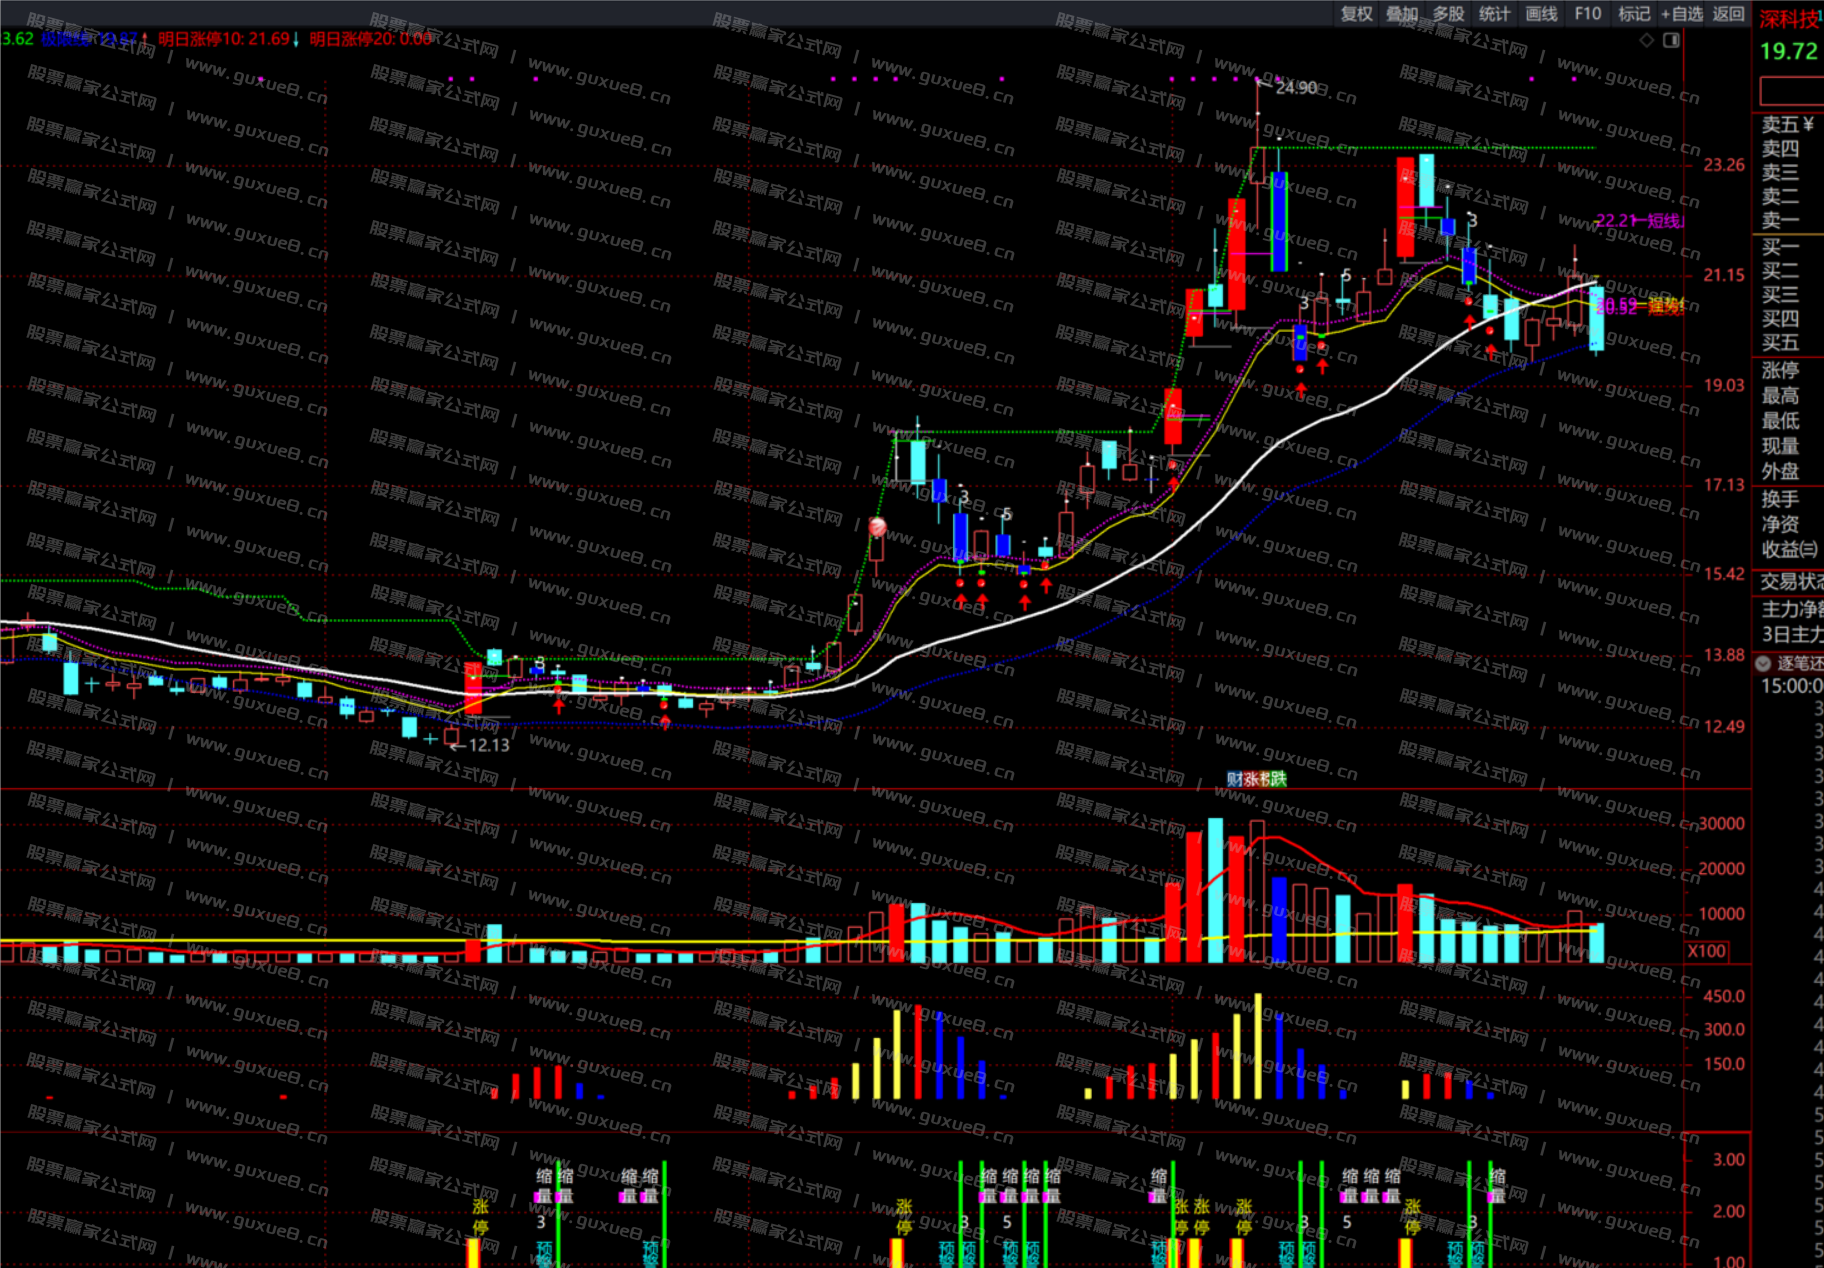Open the 复权 adjustment menu
This screenshot has width=1824, height=1268.
[x=1356, y=13]
